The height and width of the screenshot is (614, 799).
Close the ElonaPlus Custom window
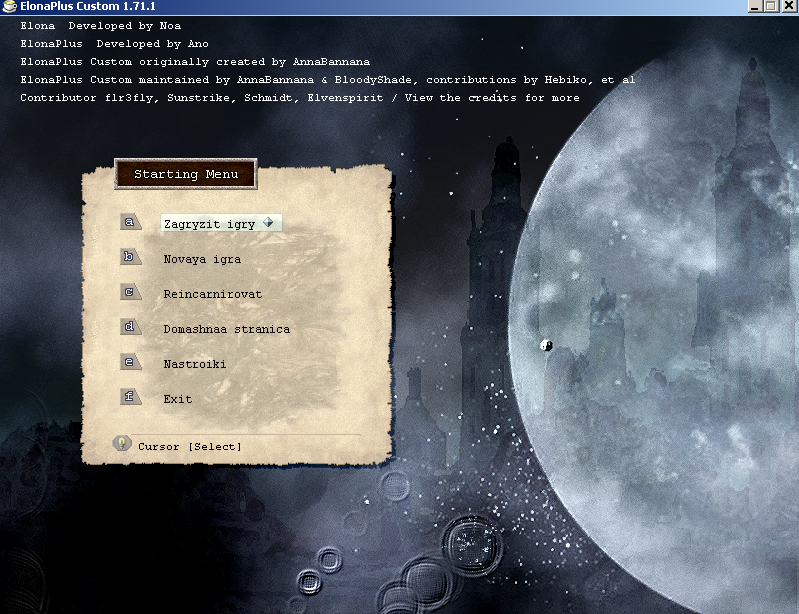[x=789, y=7]
